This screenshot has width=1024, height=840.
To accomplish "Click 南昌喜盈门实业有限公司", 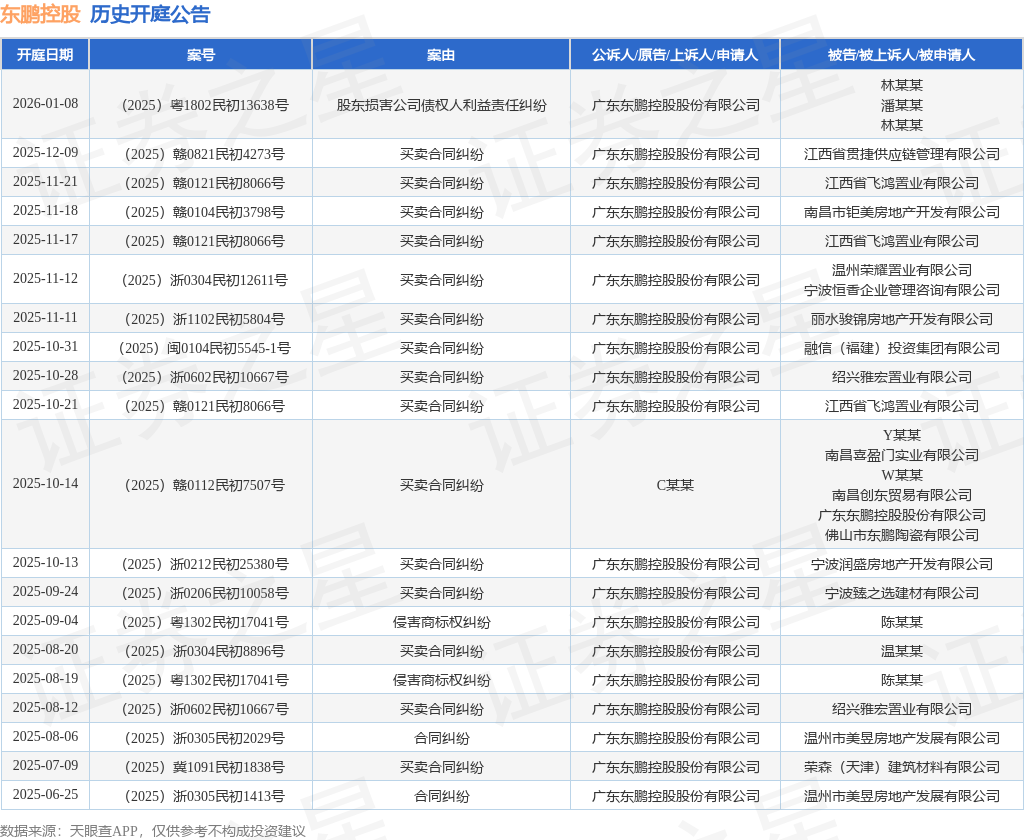I will point(902,455).
